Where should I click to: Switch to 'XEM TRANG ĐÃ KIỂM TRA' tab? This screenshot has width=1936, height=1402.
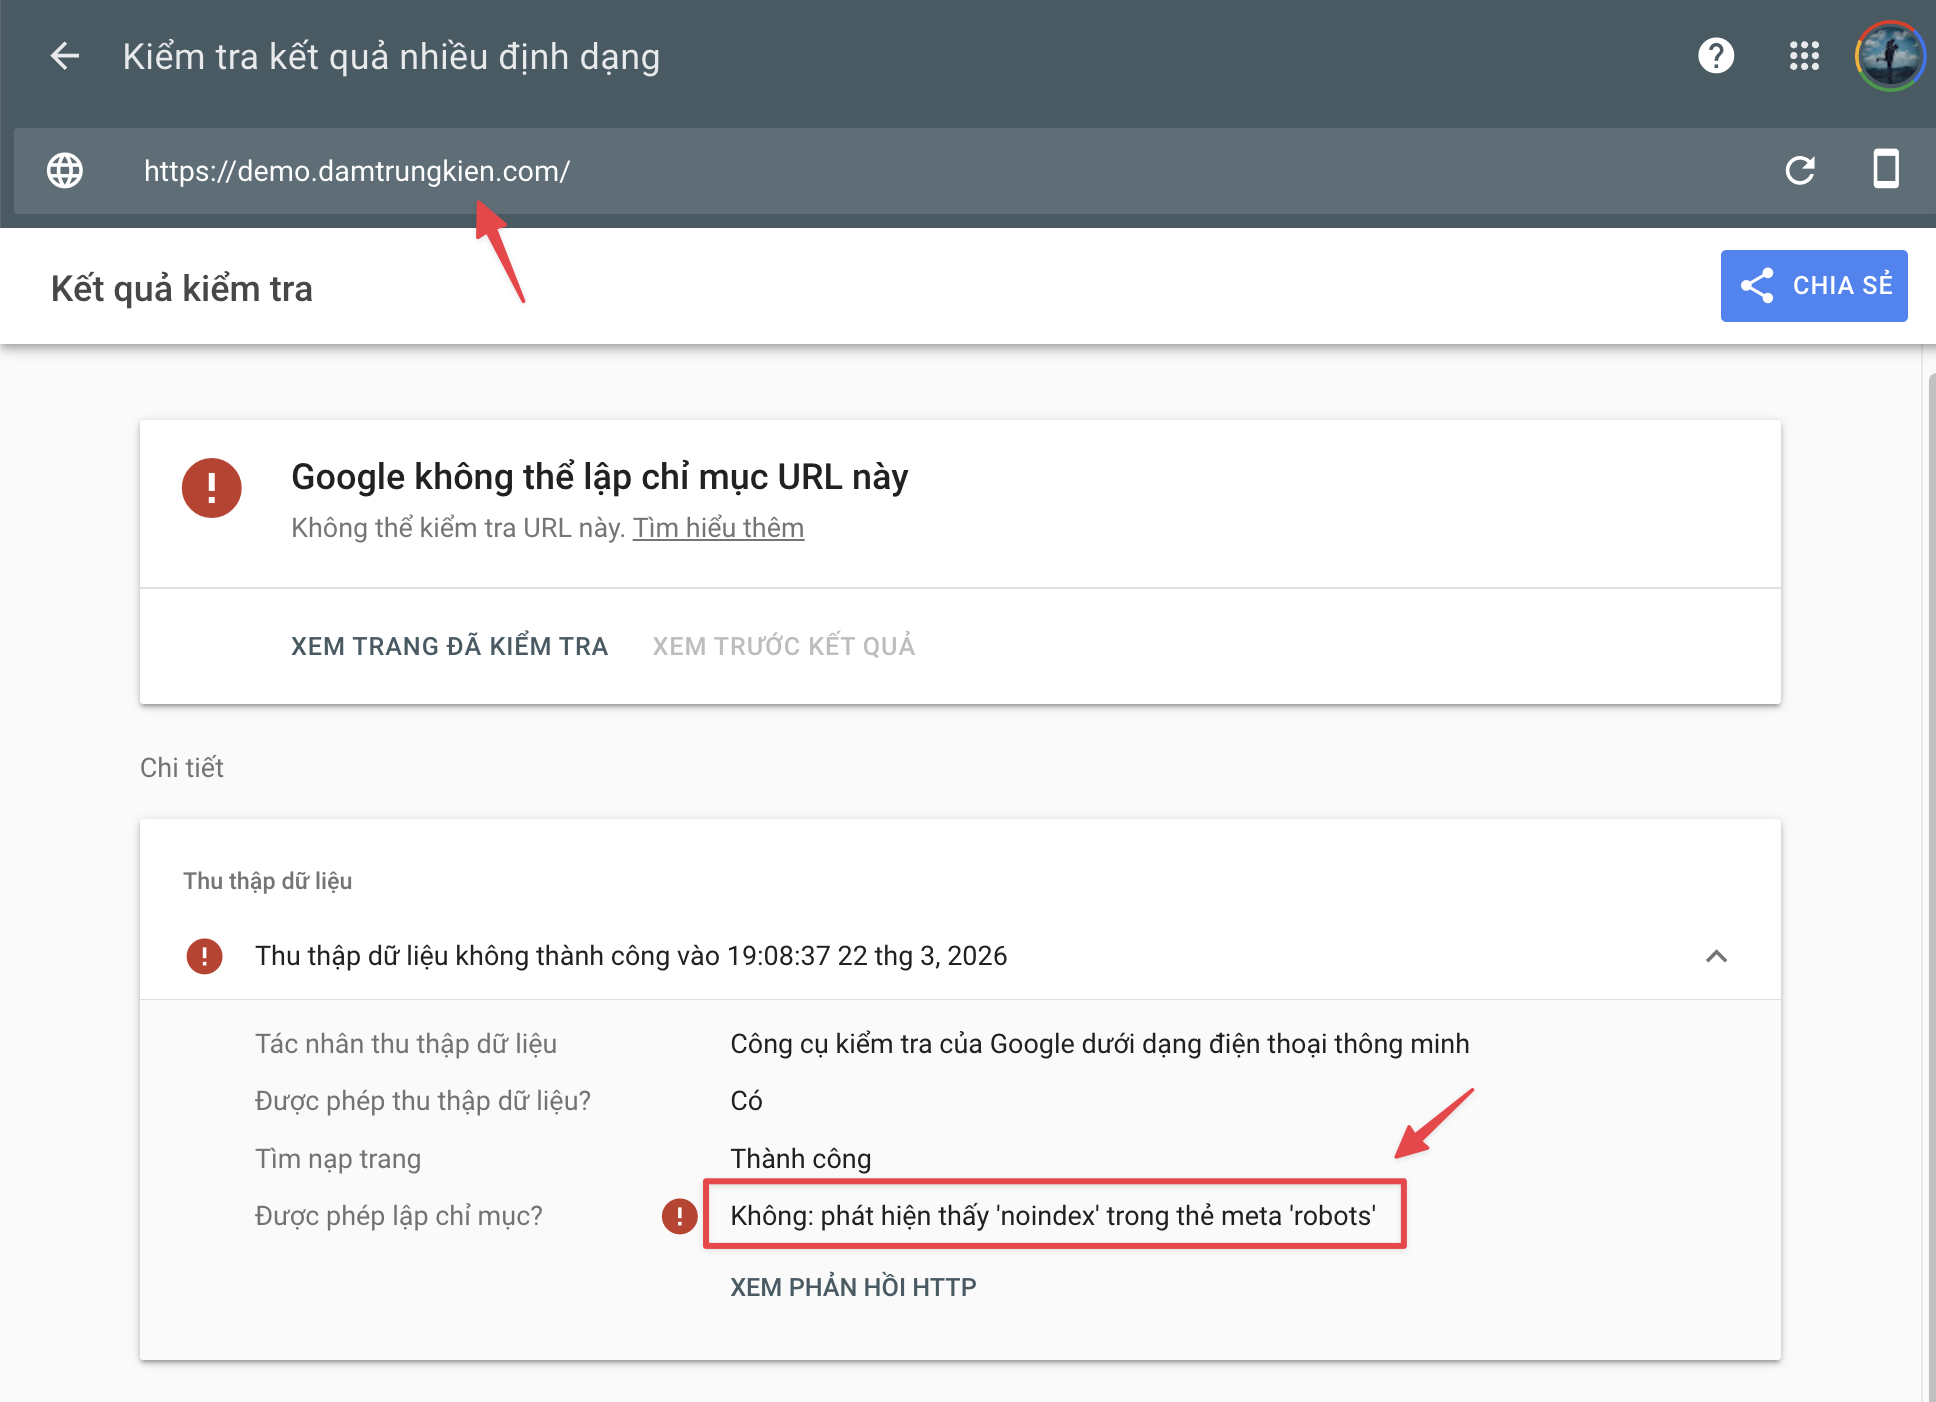(449, 646)
